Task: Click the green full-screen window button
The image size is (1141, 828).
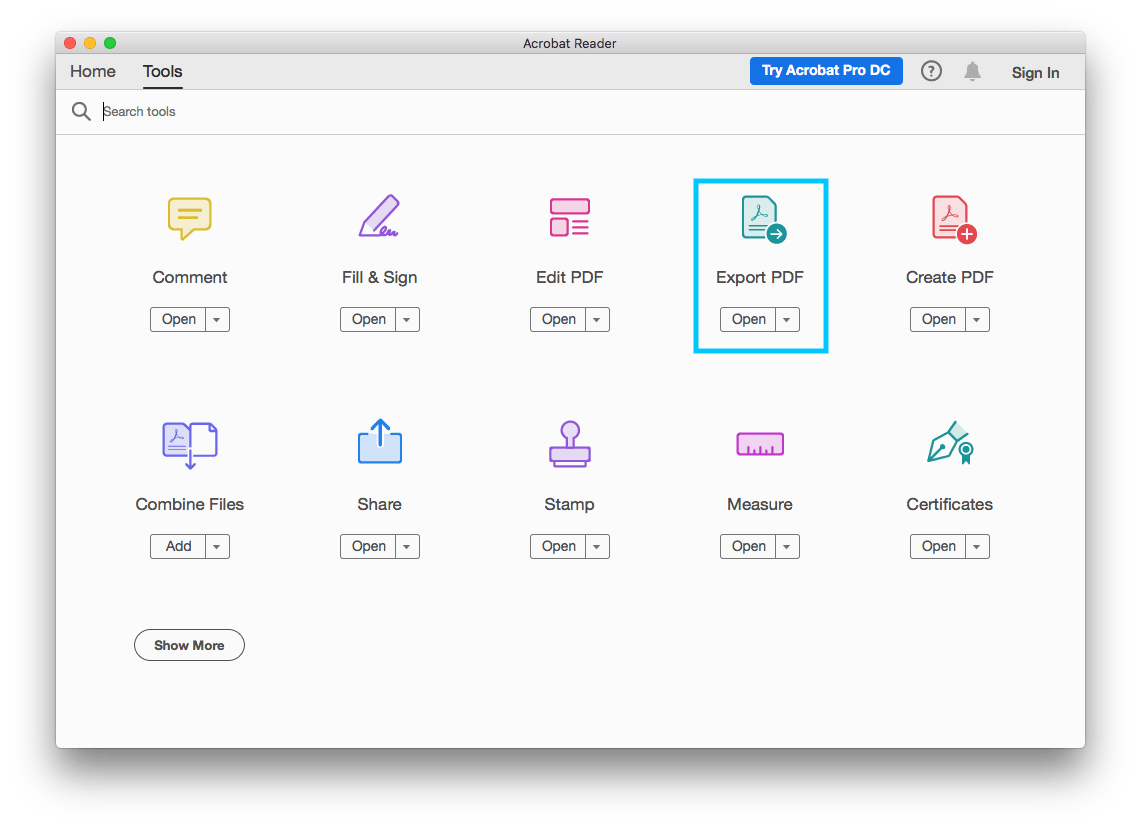Action: point(110,43)
